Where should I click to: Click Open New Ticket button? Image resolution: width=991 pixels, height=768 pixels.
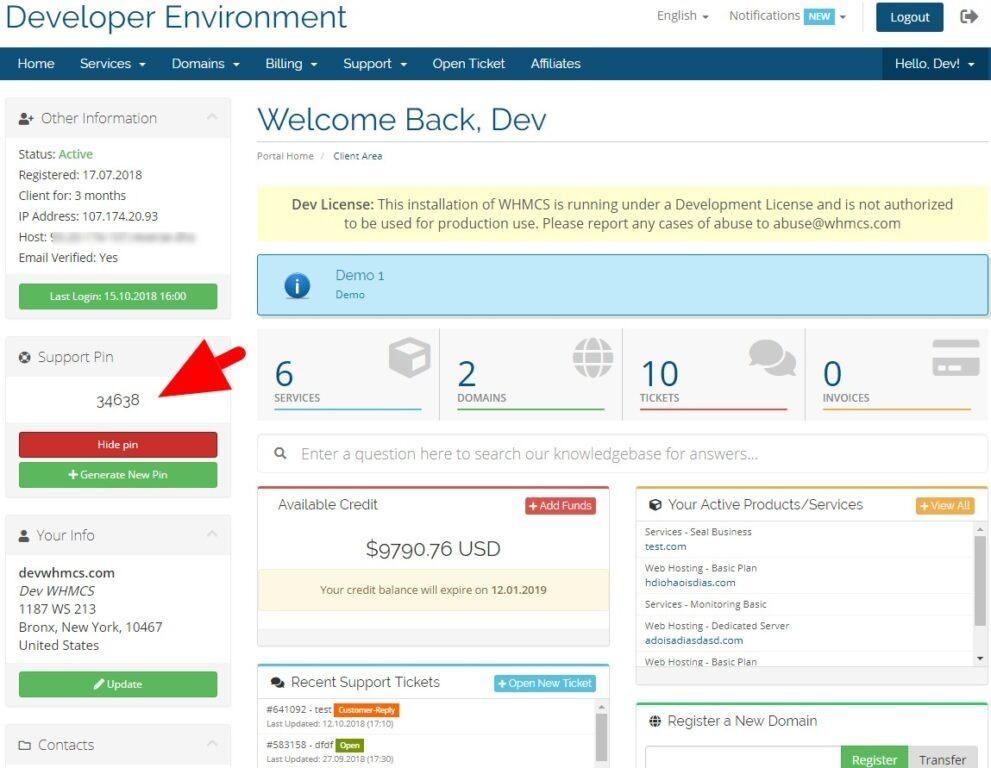tap(545, 683)
